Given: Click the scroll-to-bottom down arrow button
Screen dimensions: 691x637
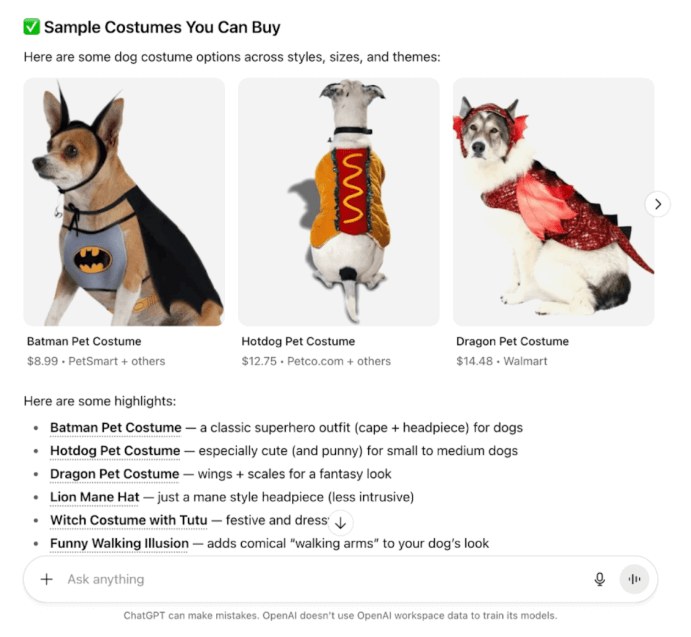Looking at the screenshot, I should (340, 523).
